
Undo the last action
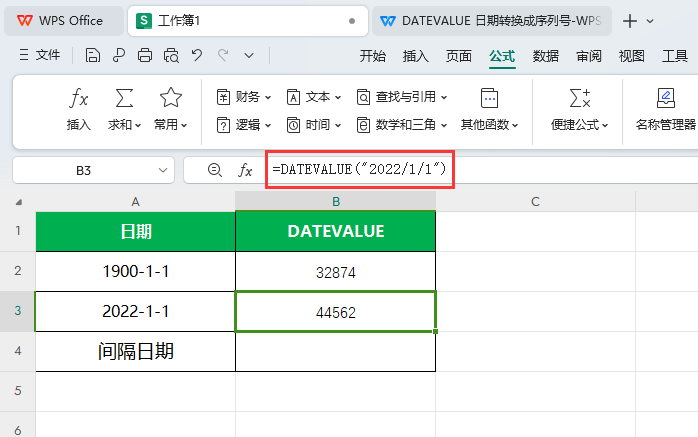point(197,56)
